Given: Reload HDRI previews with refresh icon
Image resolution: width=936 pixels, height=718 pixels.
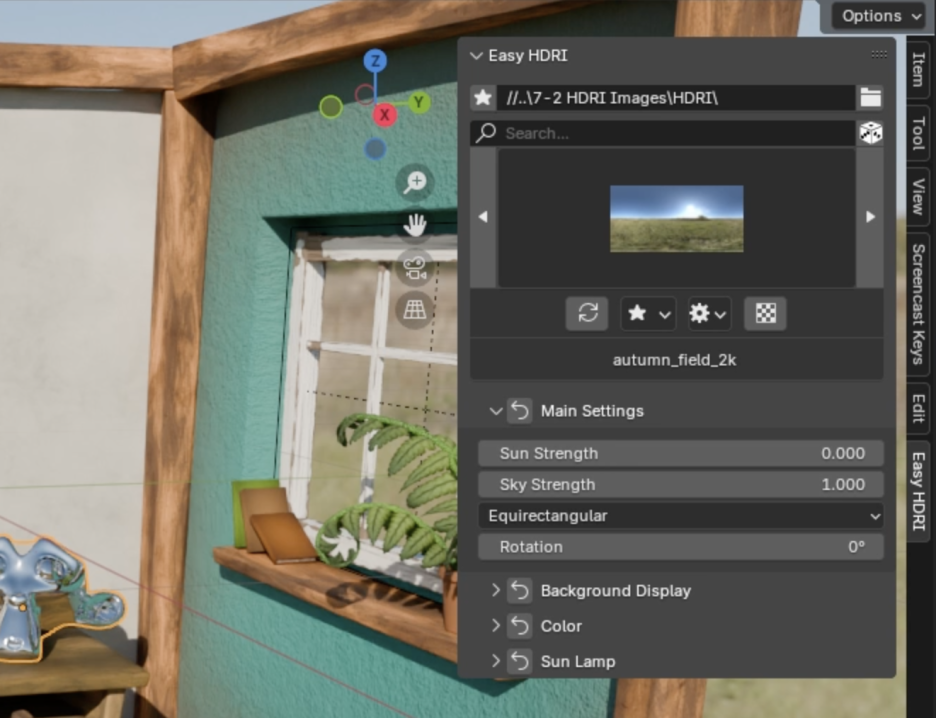Looking at the screenshot, I should (x=587, y=313).
